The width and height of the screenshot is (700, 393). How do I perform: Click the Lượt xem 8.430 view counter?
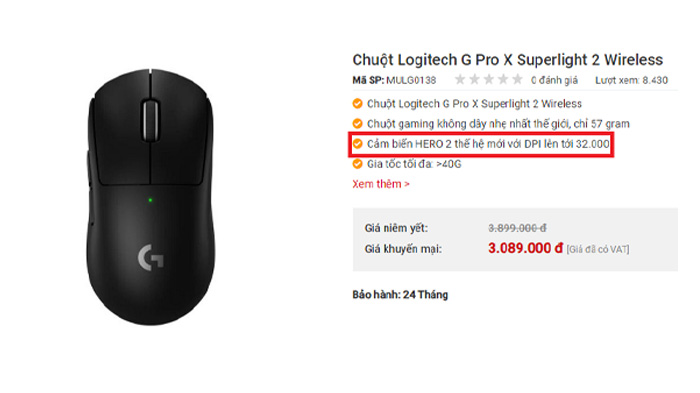coord(631,80)
